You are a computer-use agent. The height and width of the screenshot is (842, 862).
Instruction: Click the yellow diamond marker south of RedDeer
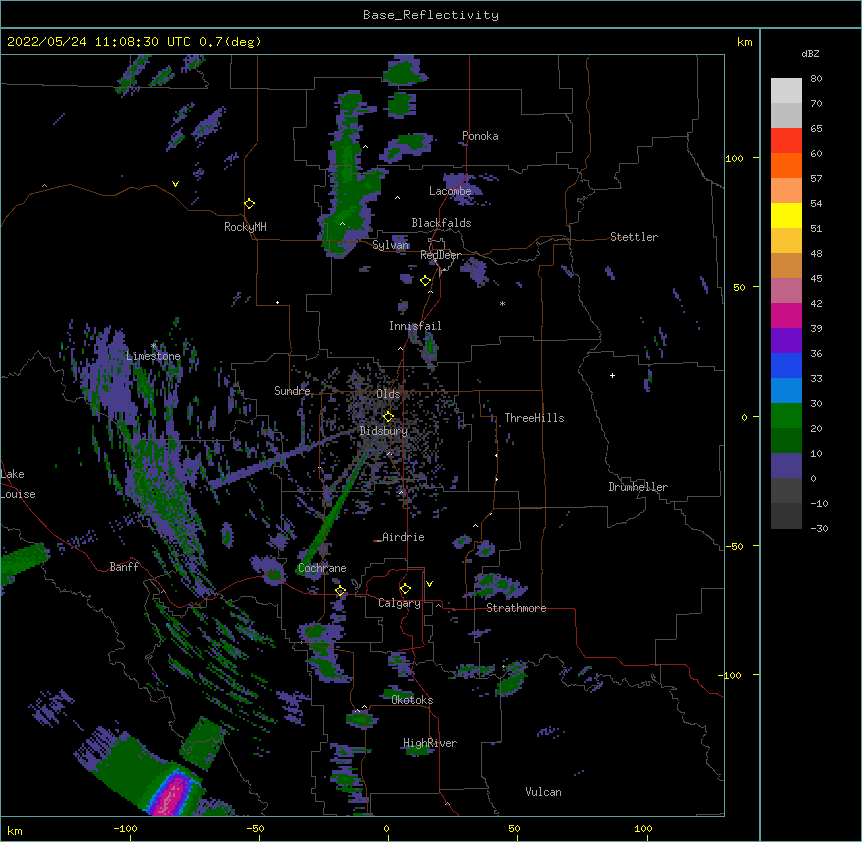[426, 281]
